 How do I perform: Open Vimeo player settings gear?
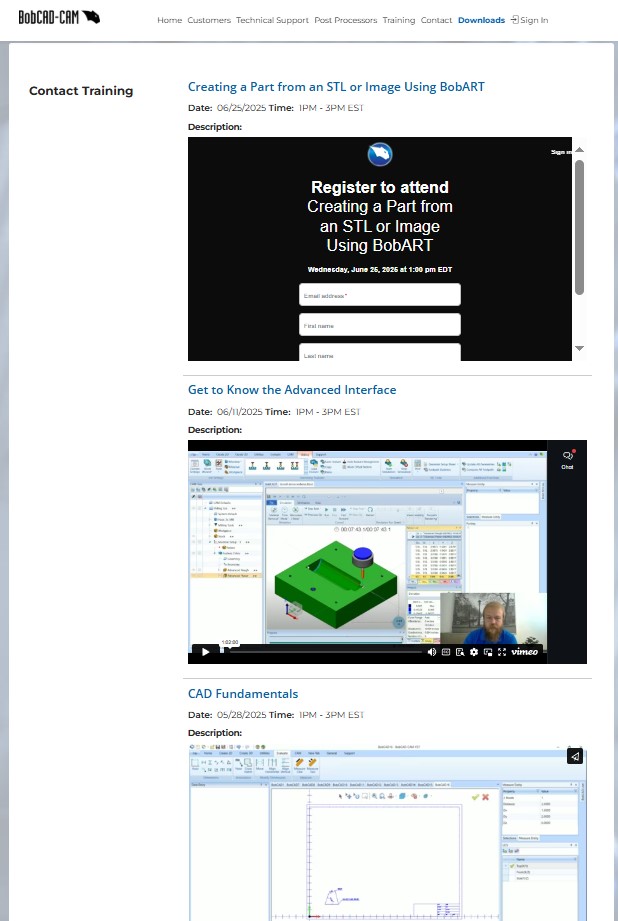pos(474,652)
